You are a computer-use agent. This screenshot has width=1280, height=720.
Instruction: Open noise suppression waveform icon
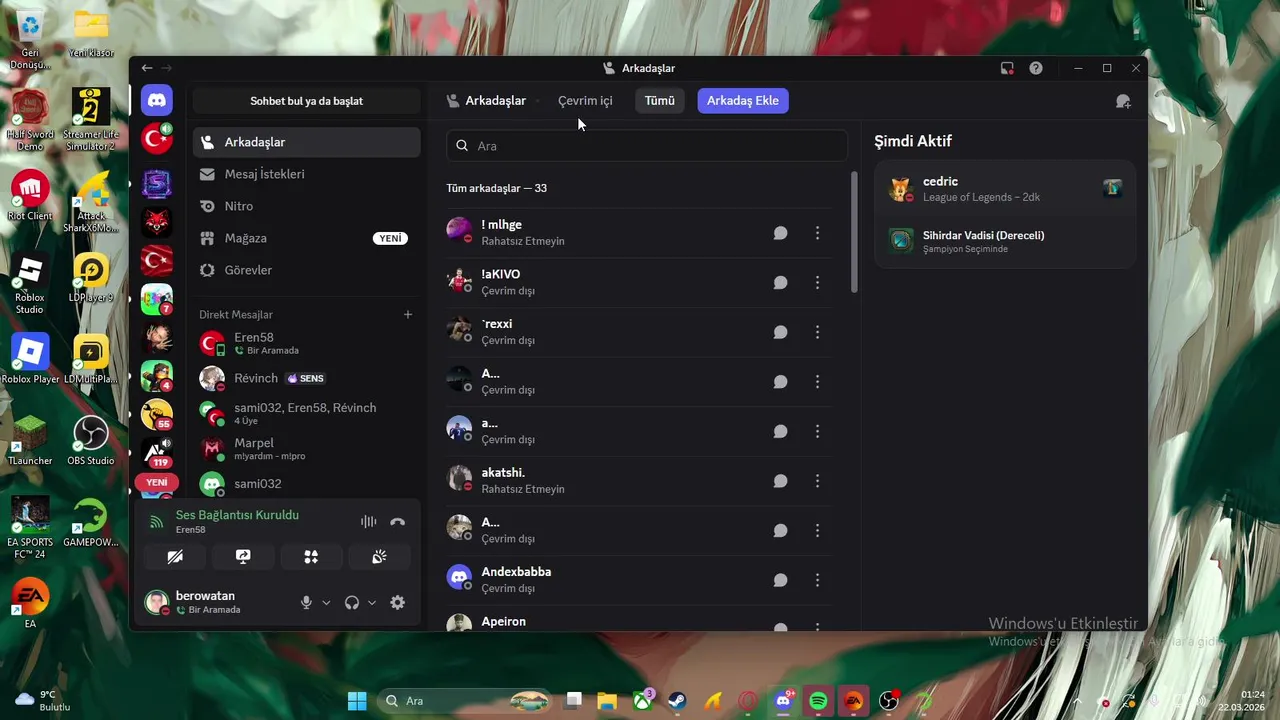(369, 522)
